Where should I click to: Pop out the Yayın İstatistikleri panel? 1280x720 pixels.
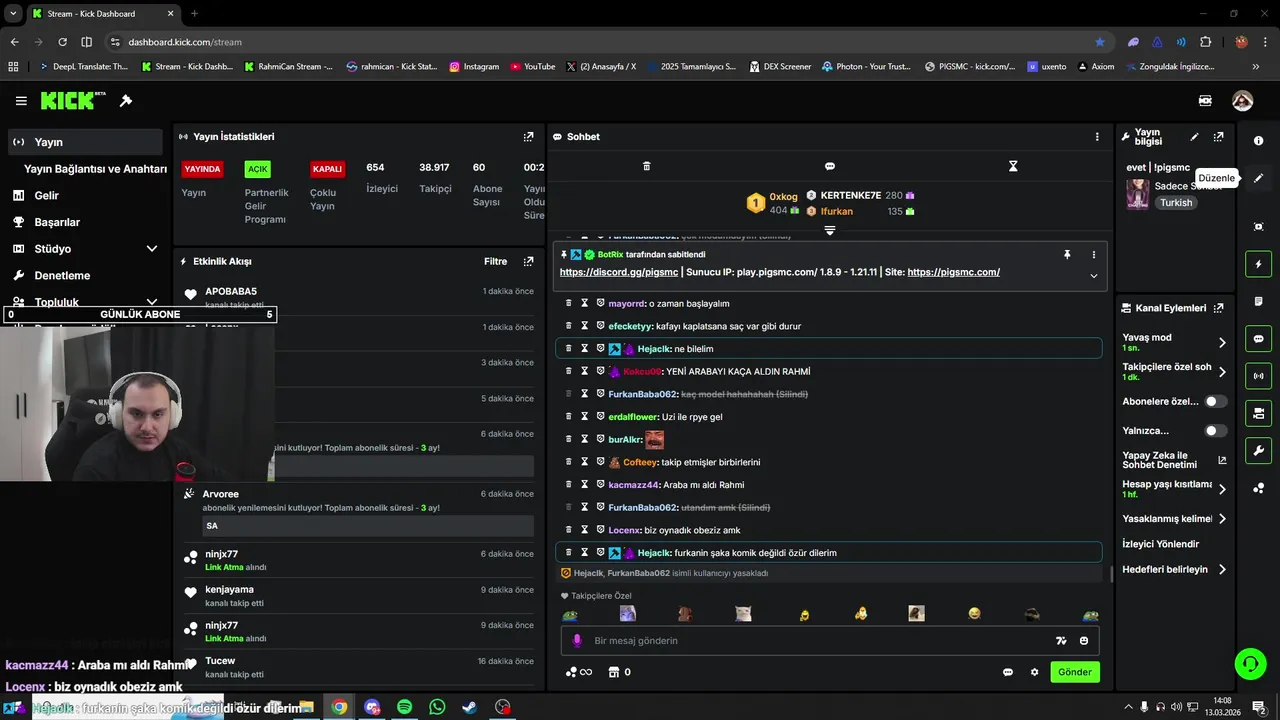(528, 137)
